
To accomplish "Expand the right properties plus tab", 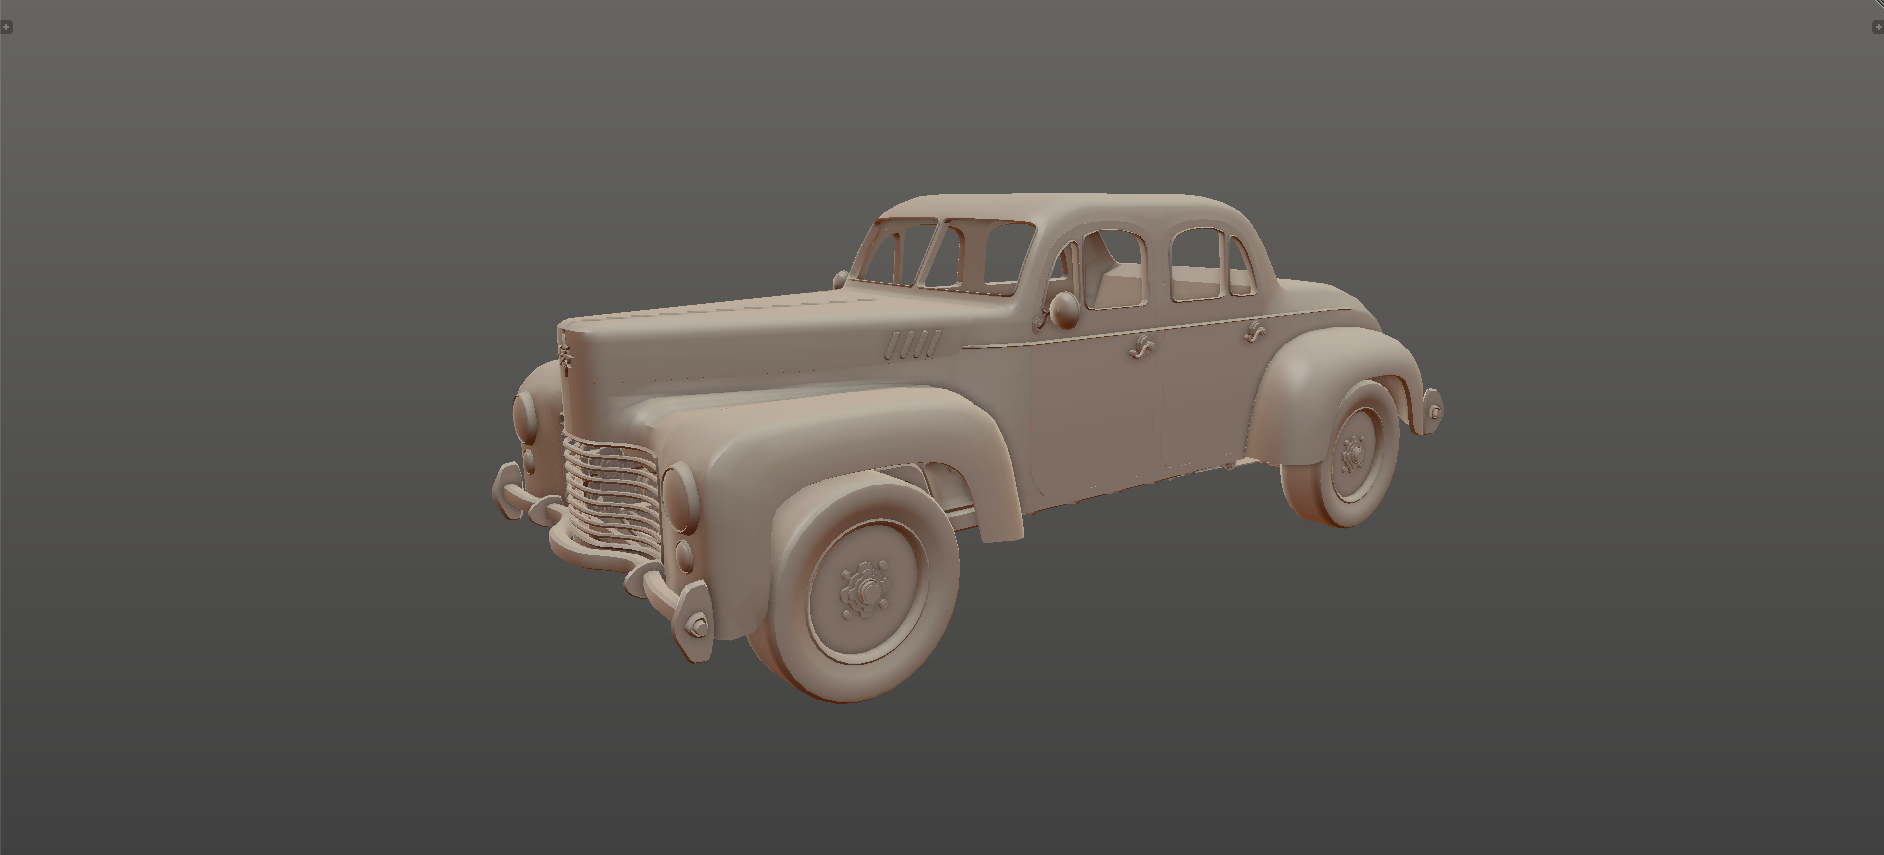I will click(1877, 27).
